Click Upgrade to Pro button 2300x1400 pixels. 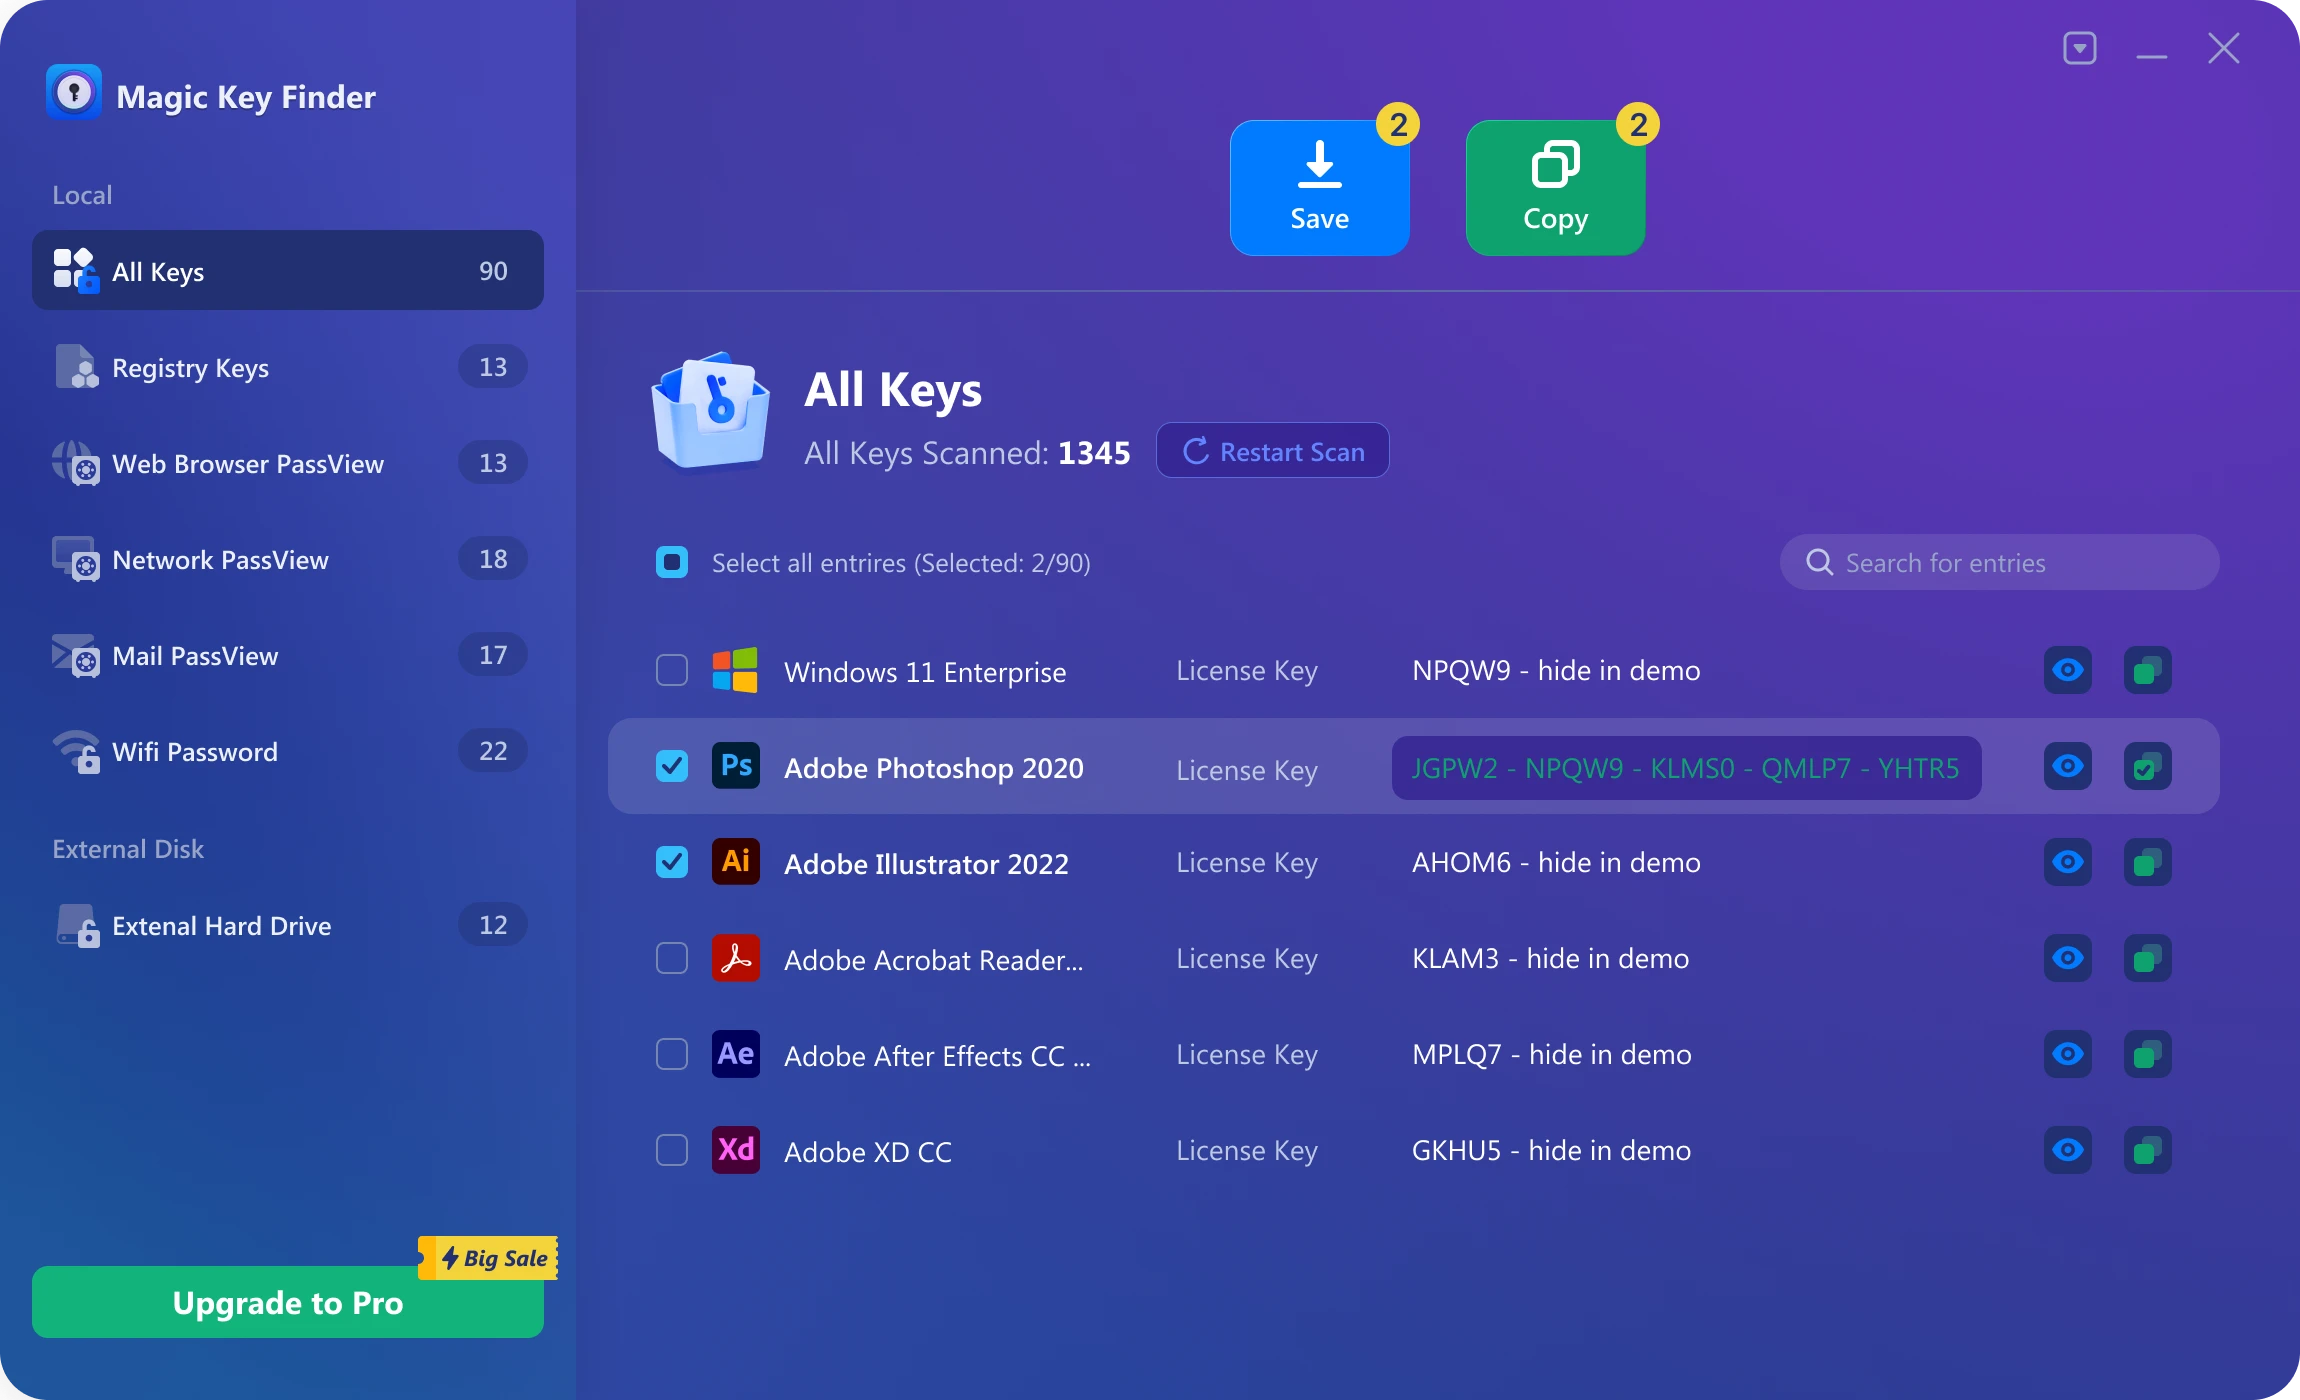(x=288, y=1302)
